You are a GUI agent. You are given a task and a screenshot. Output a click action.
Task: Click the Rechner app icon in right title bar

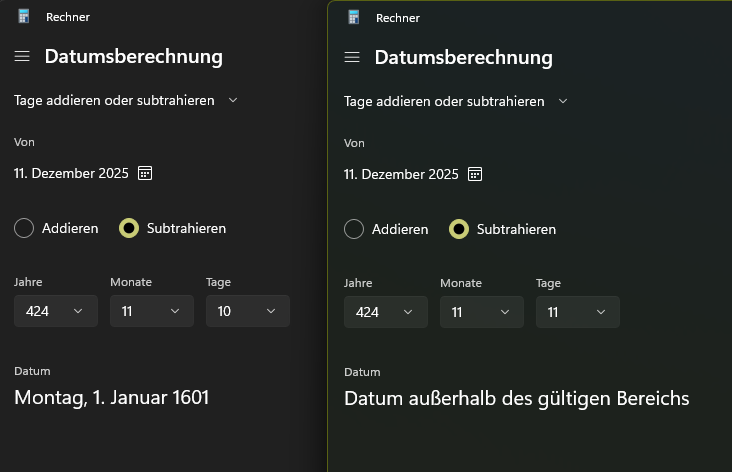[354, 17]
